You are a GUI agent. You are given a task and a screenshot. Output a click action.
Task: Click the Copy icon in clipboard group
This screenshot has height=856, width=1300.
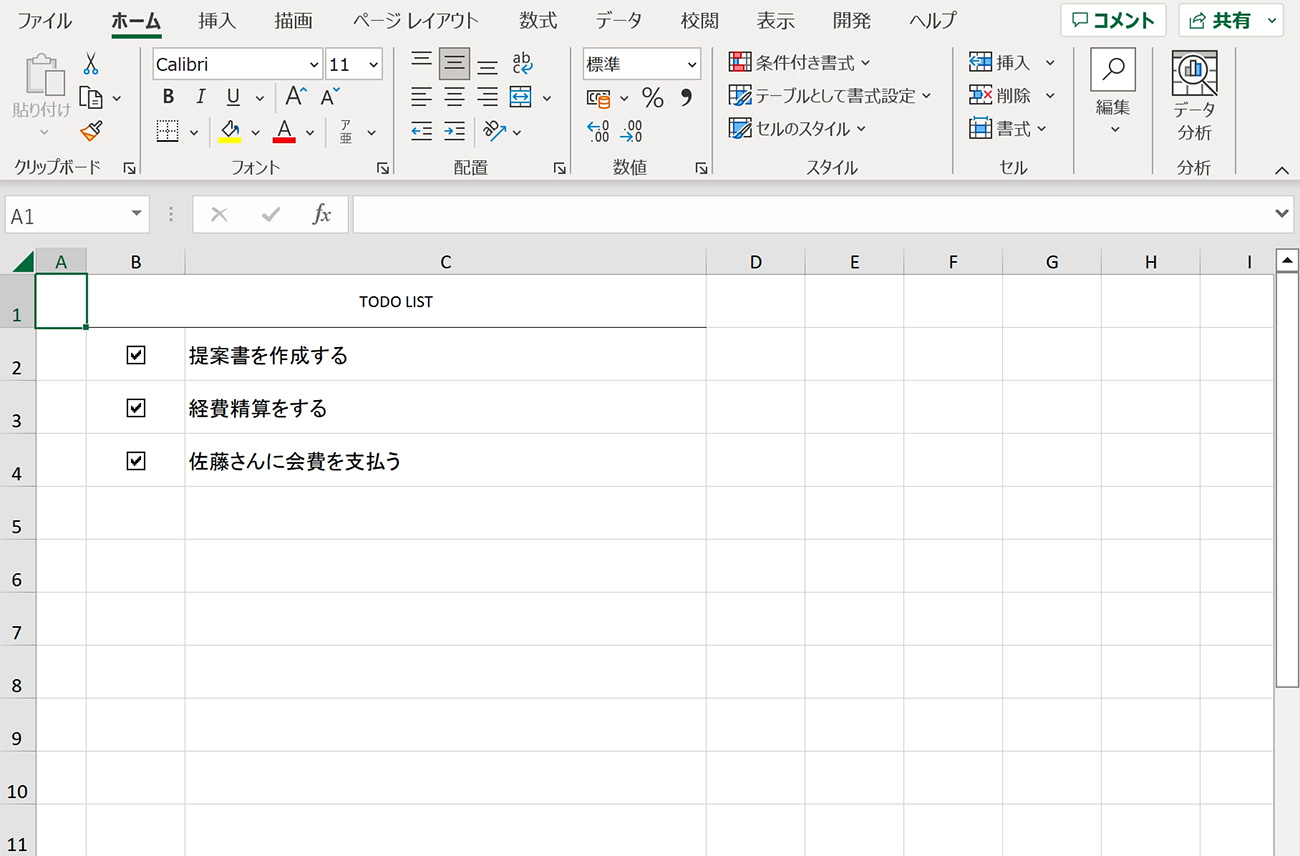coord(91,98)
